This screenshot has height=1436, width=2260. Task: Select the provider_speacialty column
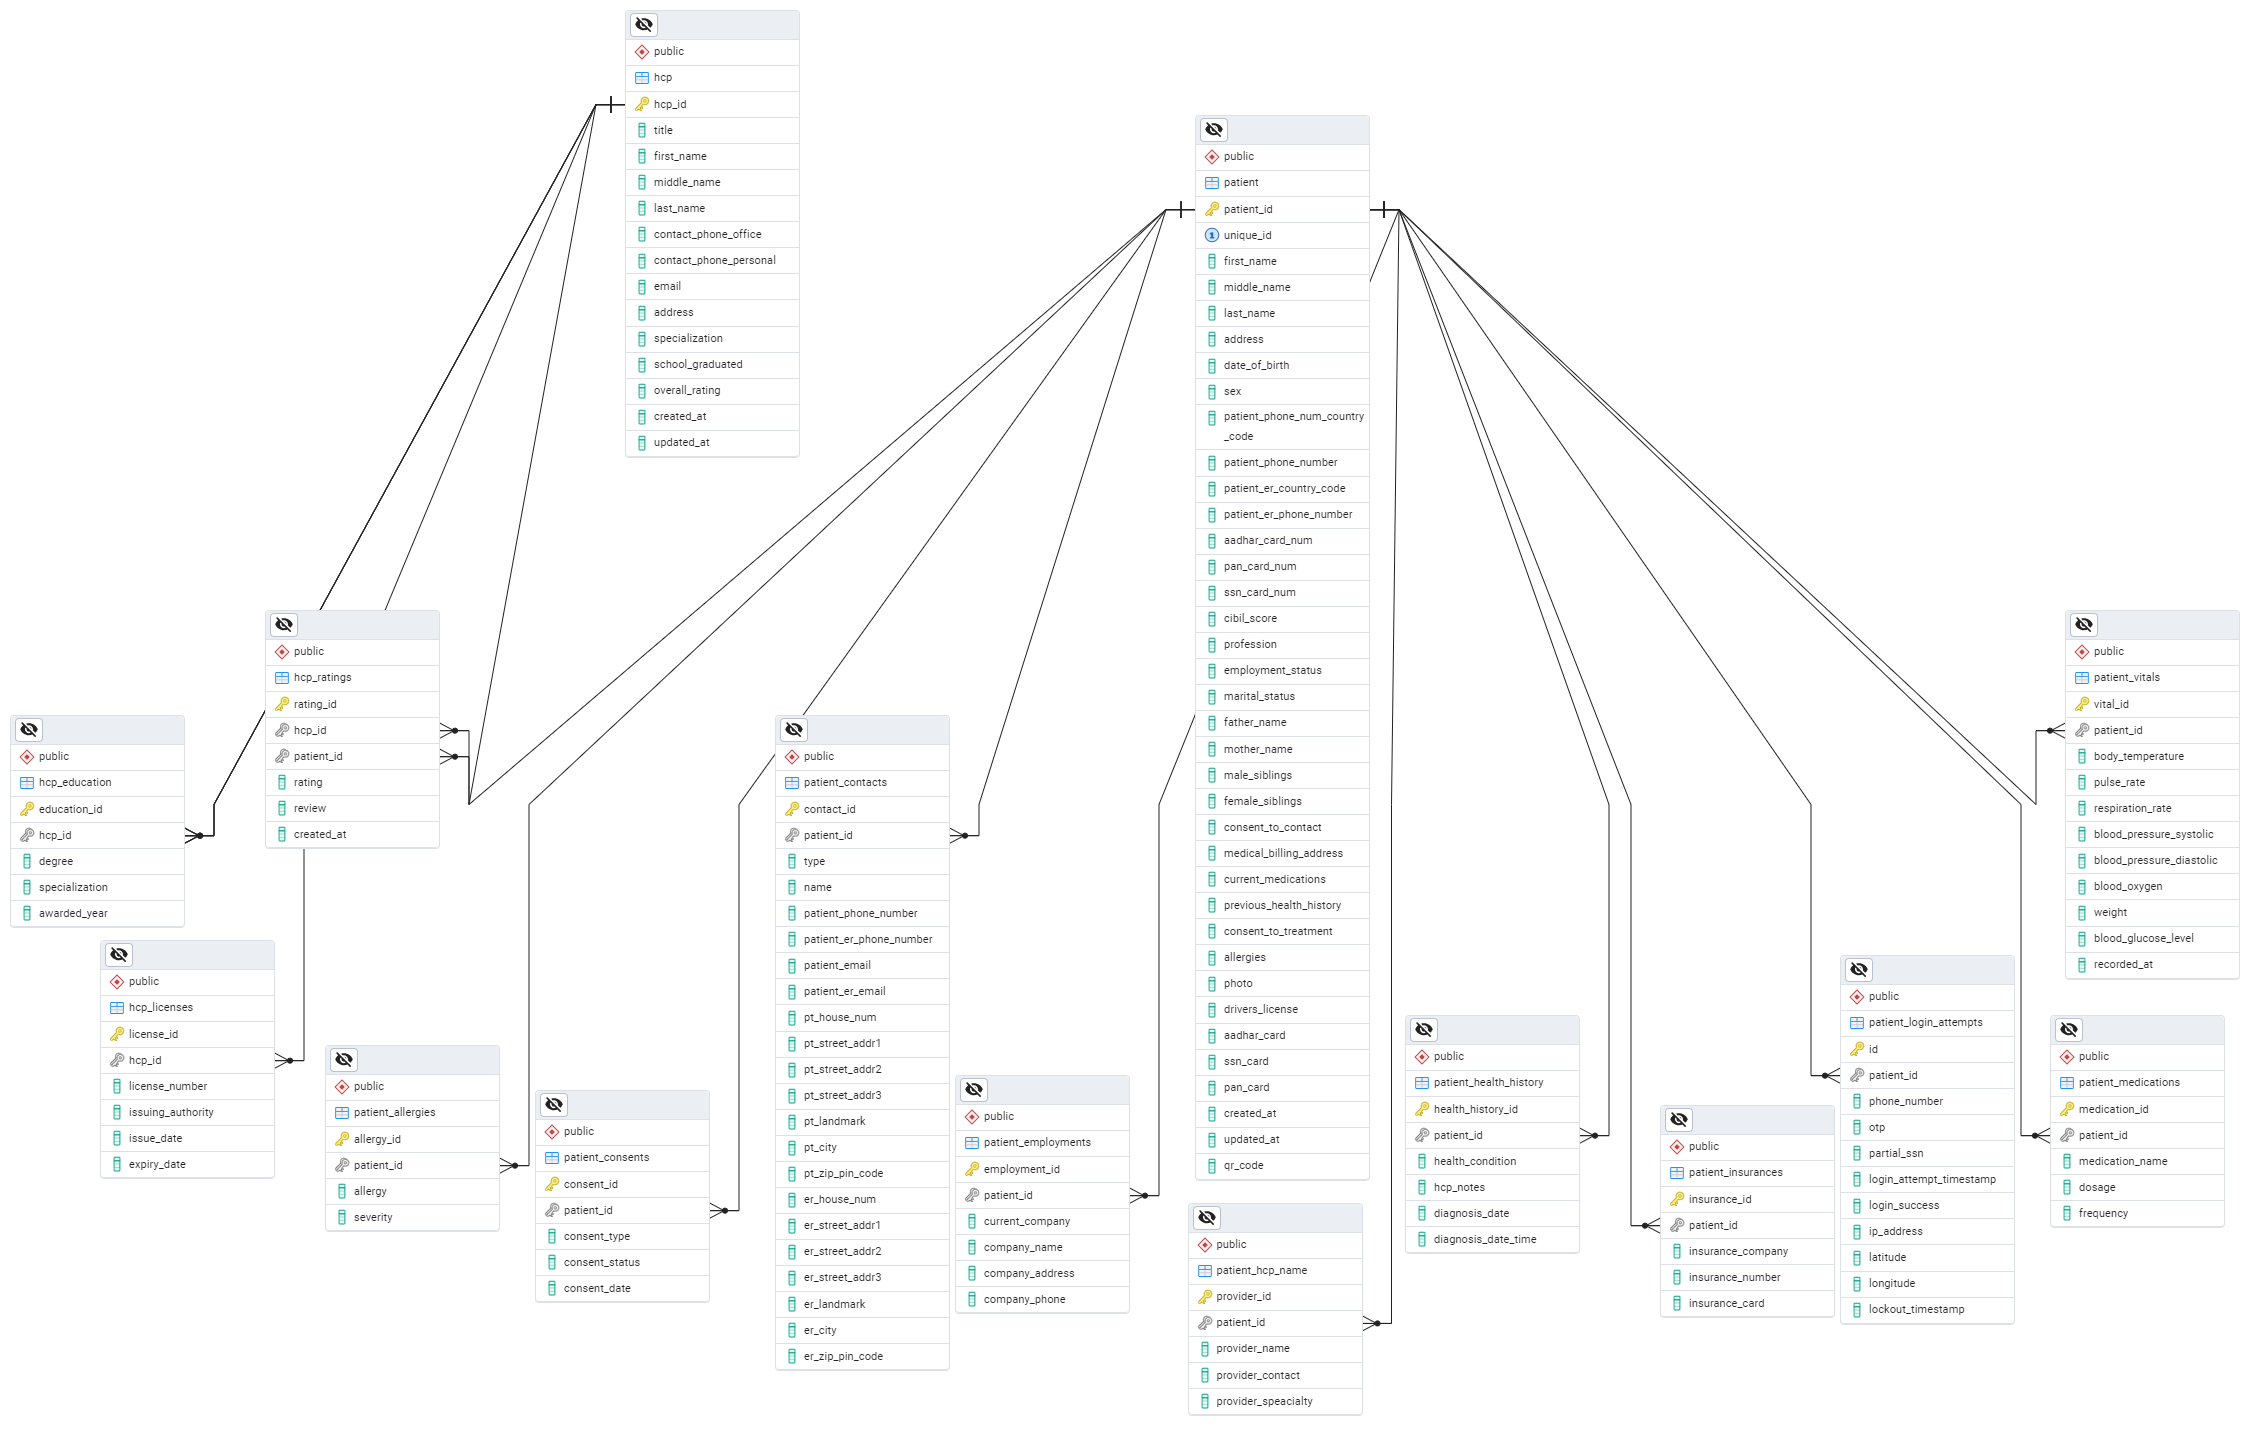pos(1275,1402)
